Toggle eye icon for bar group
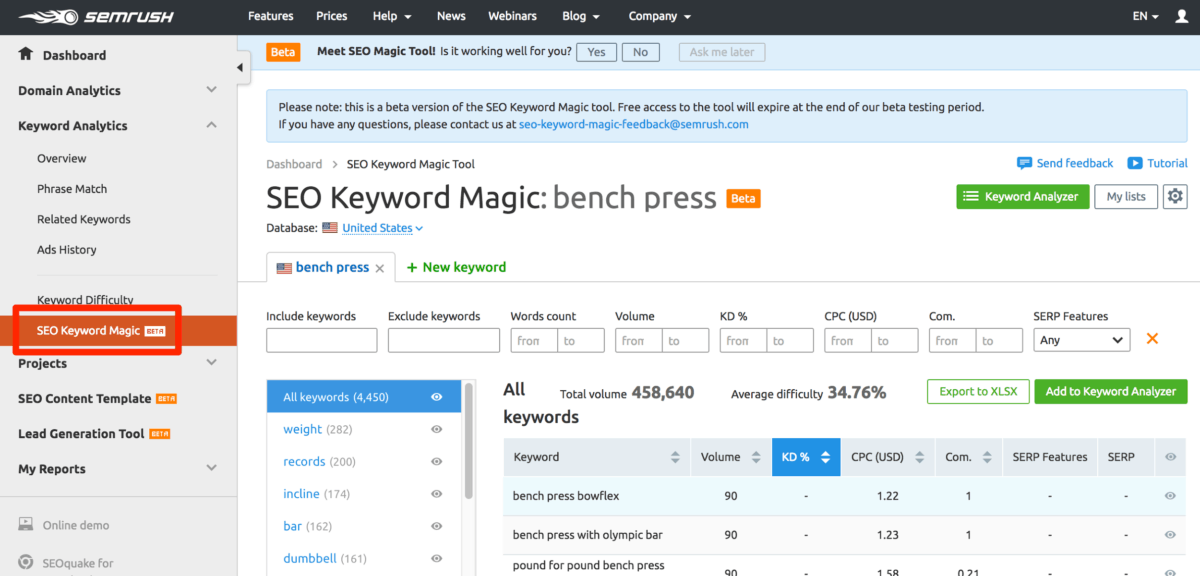Viewport: 1200px width, 576px height. (437, 526)
